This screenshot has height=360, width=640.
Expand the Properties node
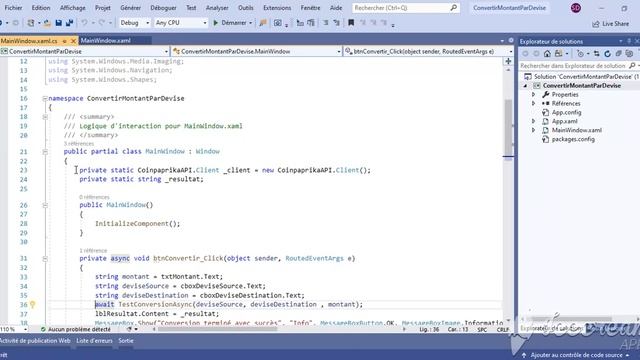point(533,95)
